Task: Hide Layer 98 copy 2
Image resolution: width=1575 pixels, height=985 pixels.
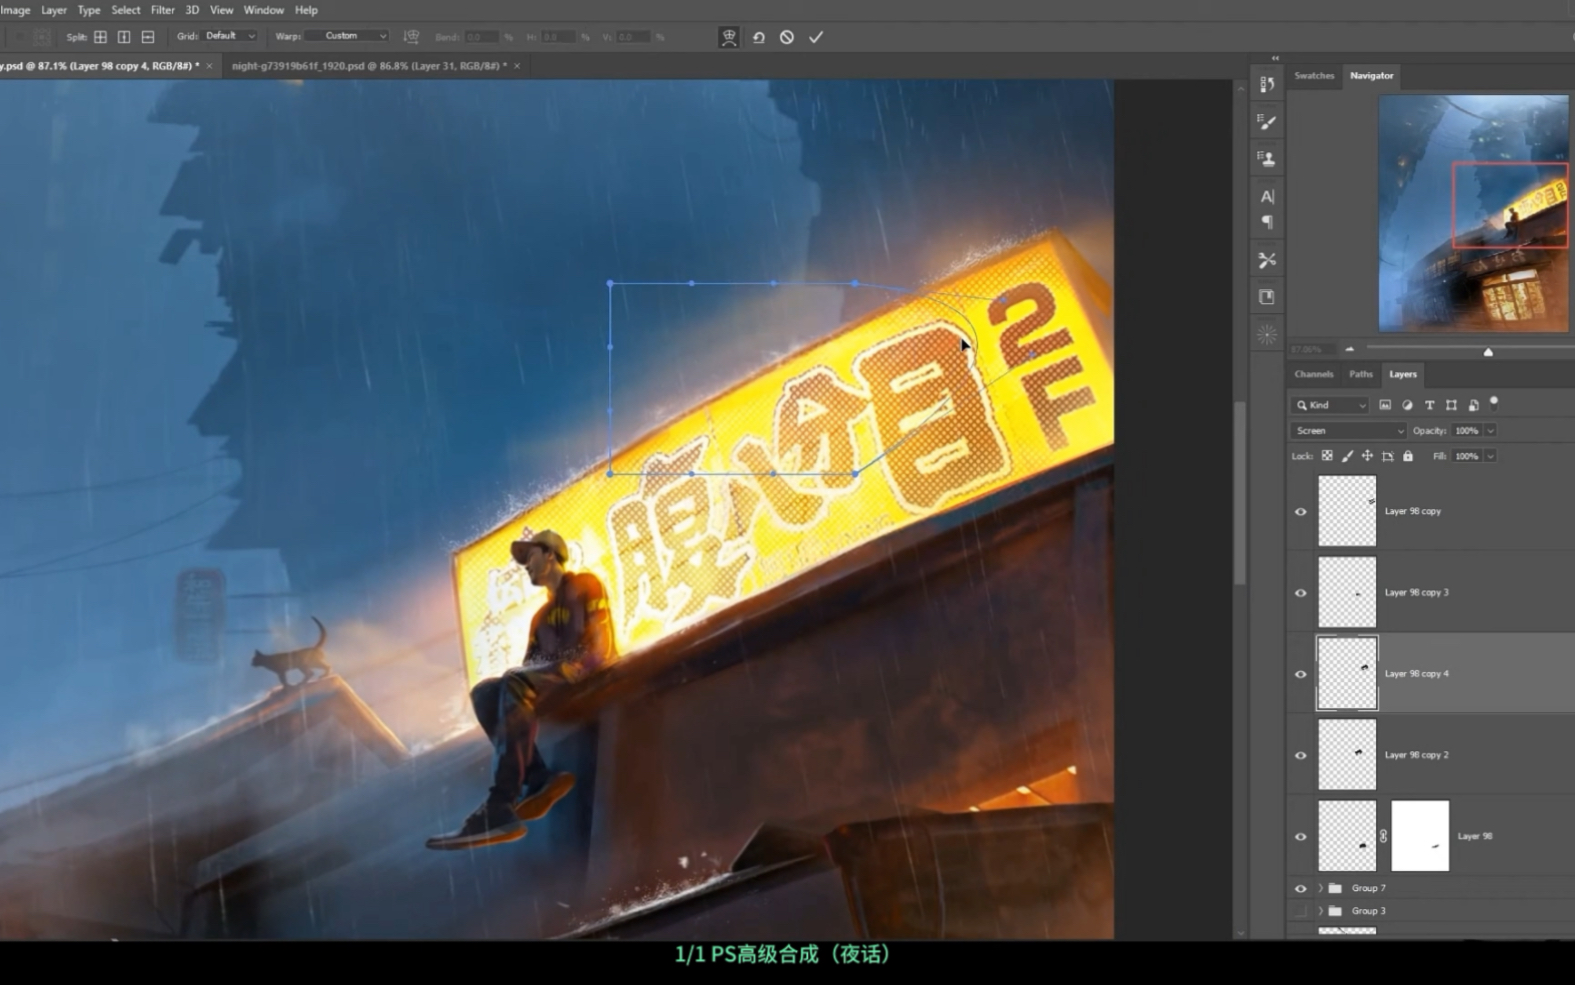Action: click(x=1301, y=755)
